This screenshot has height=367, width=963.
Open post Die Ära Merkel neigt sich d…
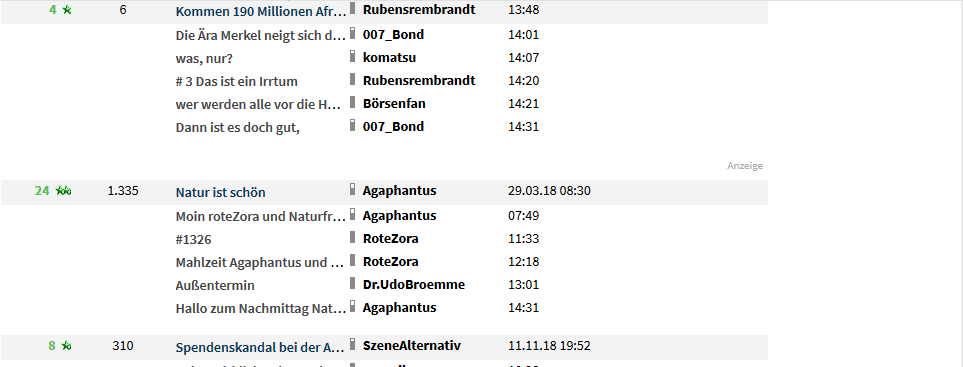[x=260, y=35]
